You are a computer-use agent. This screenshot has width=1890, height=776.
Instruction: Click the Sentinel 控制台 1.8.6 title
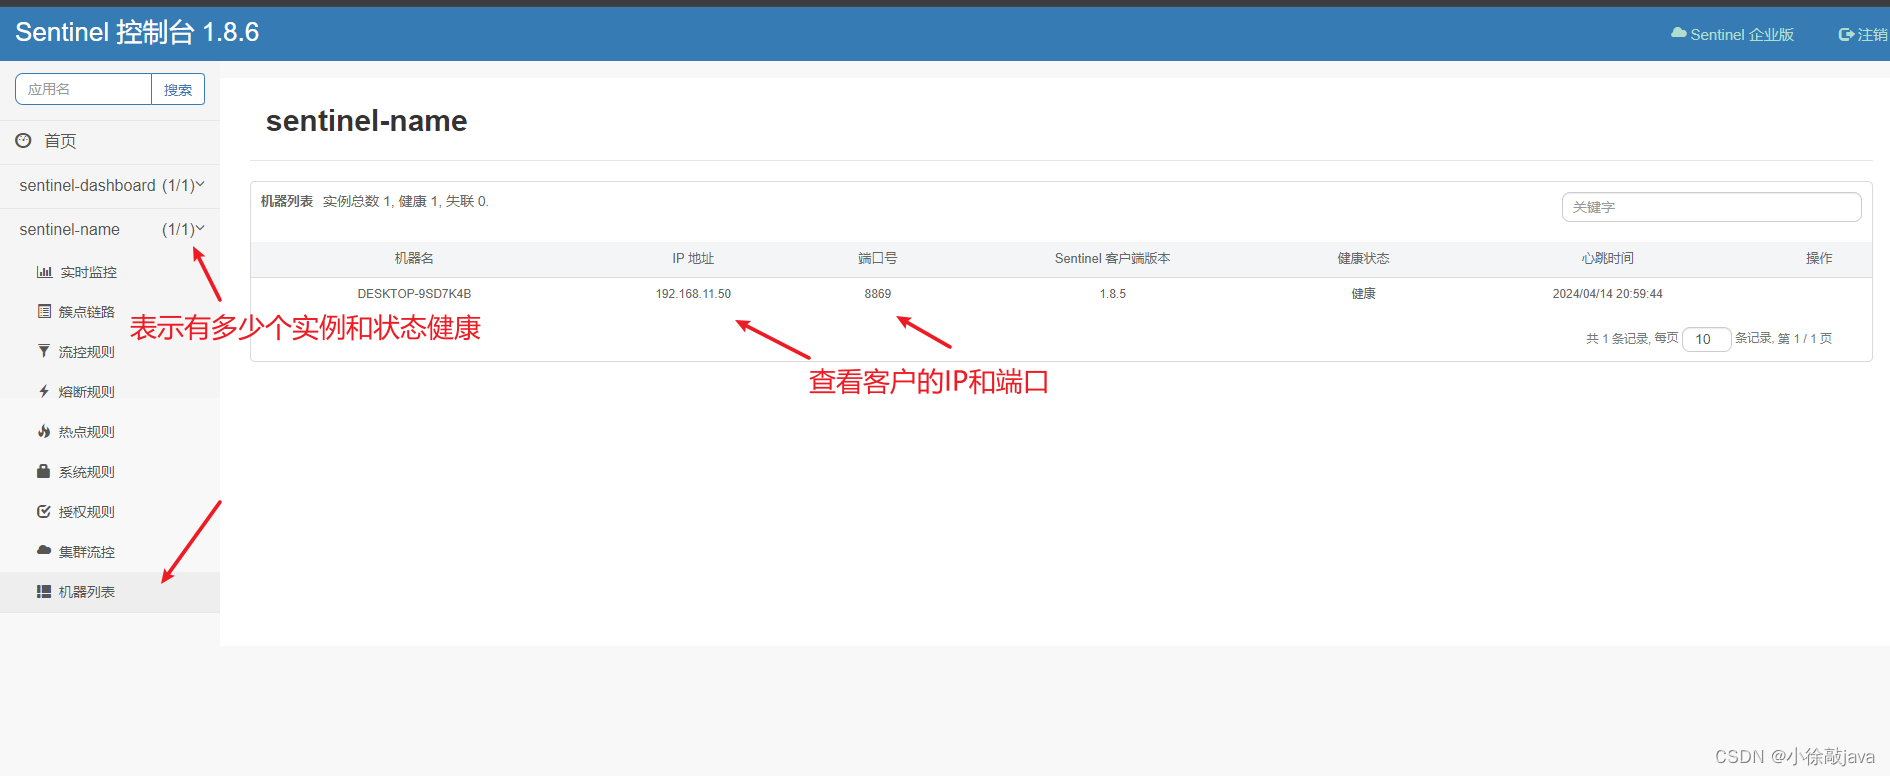coord(137,32)
